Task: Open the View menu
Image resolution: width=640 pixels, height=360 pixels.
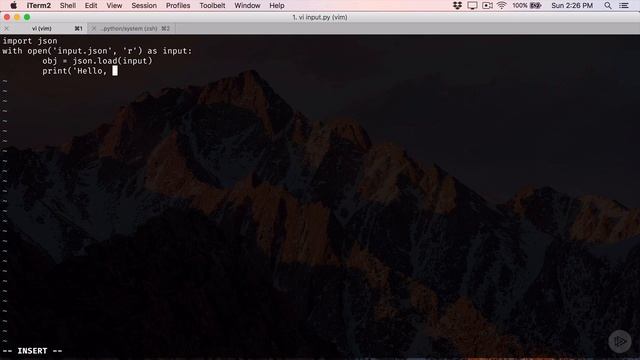Action: point(114,5)
